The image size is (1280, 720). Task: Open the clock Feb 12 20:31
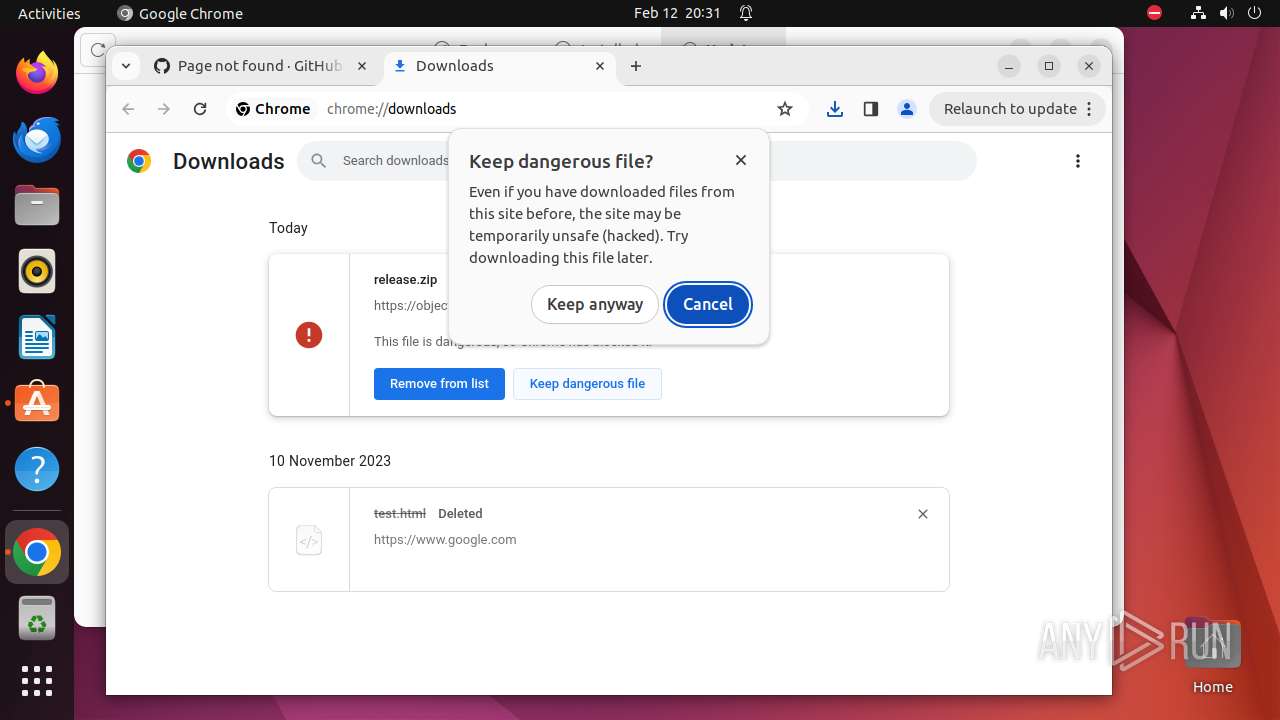coord(677,13)
